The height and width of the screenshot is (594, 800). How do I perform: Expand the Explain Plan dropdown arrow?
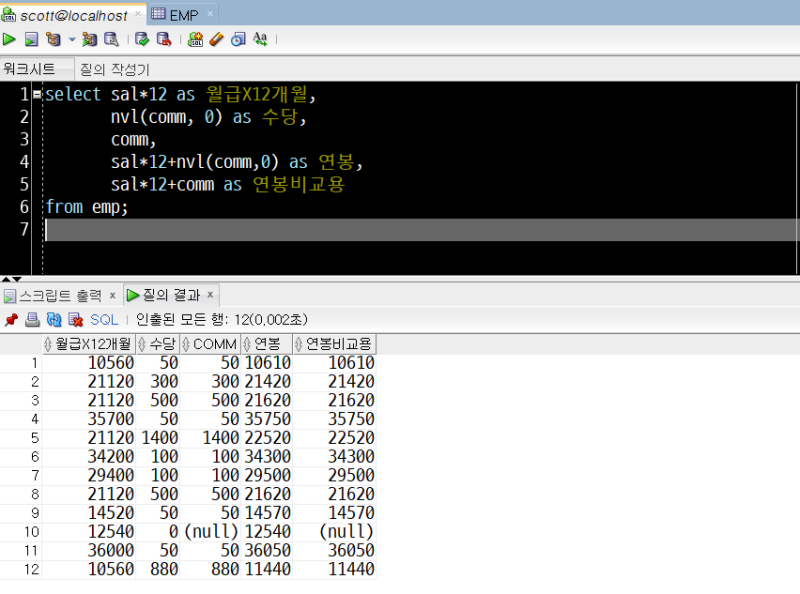point(71,38)
